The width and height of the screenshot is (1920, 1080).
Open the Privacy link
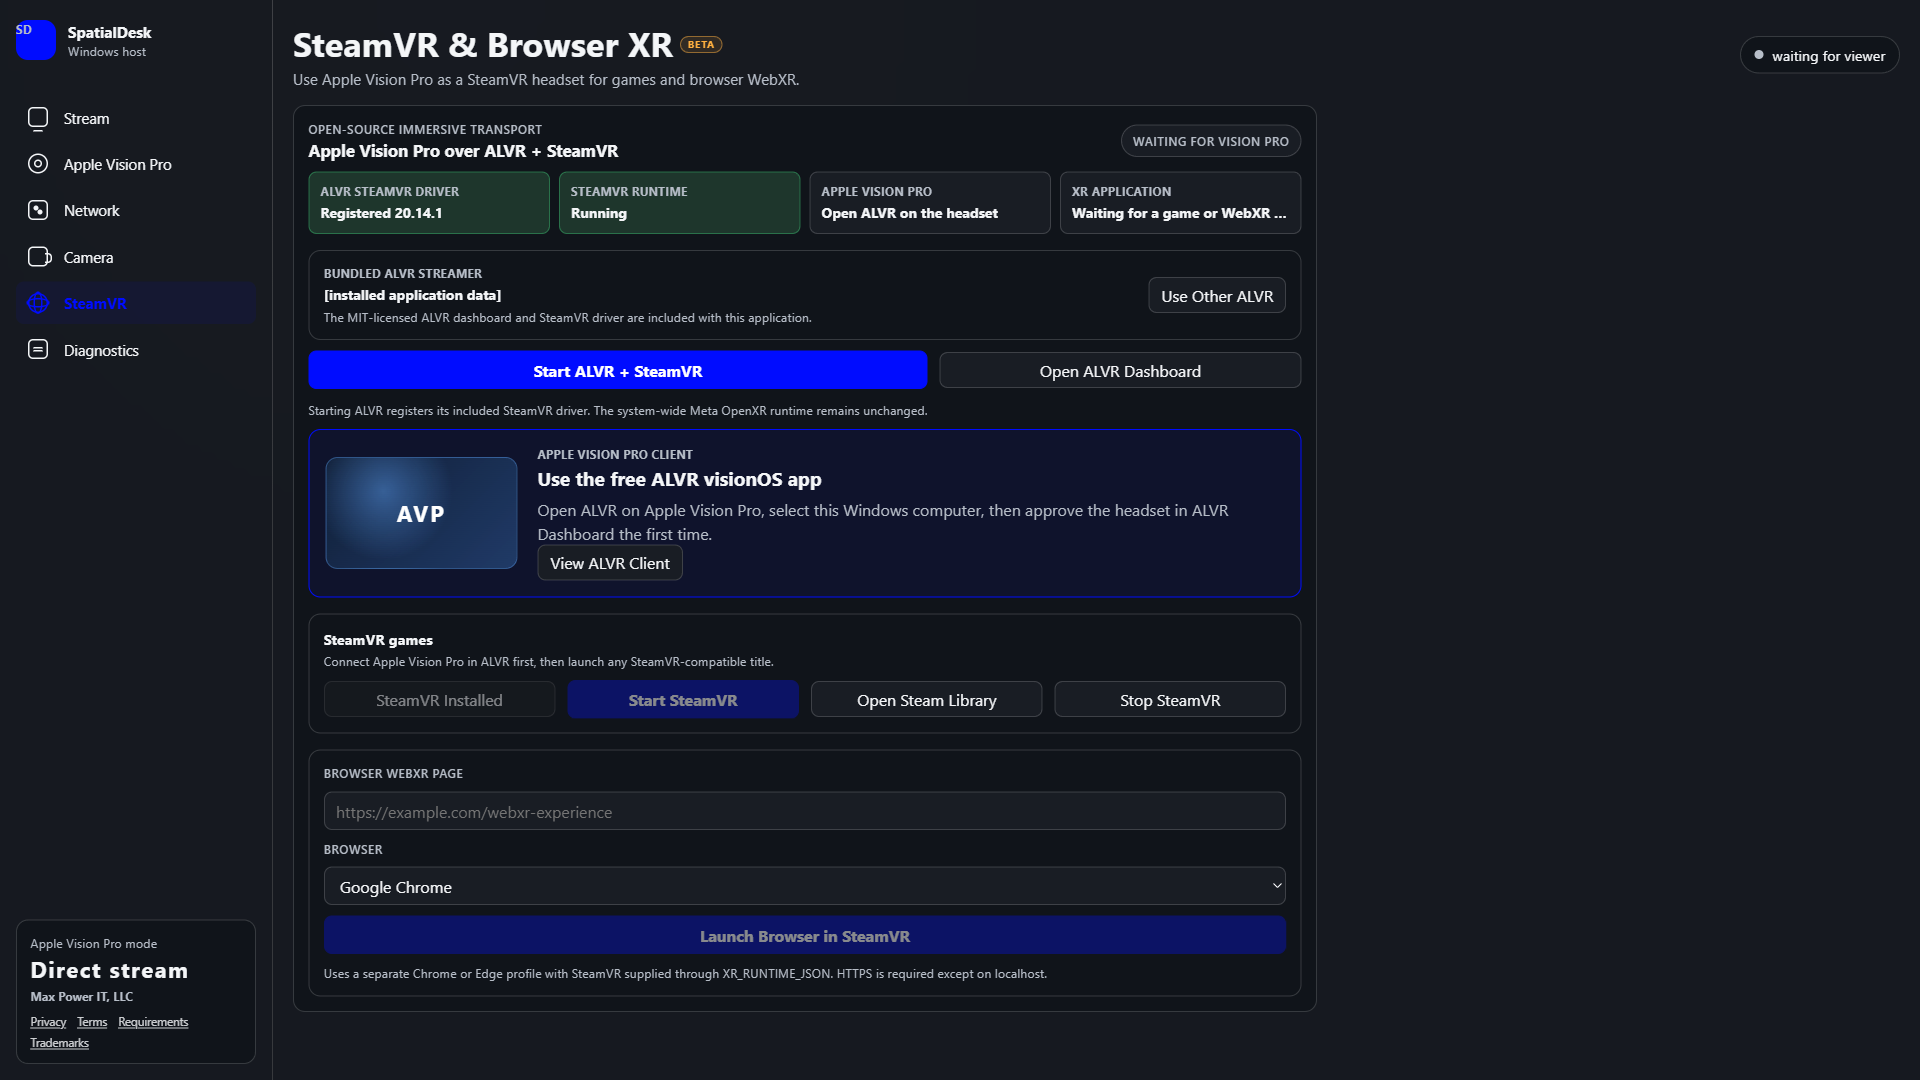pos(48,1022)
